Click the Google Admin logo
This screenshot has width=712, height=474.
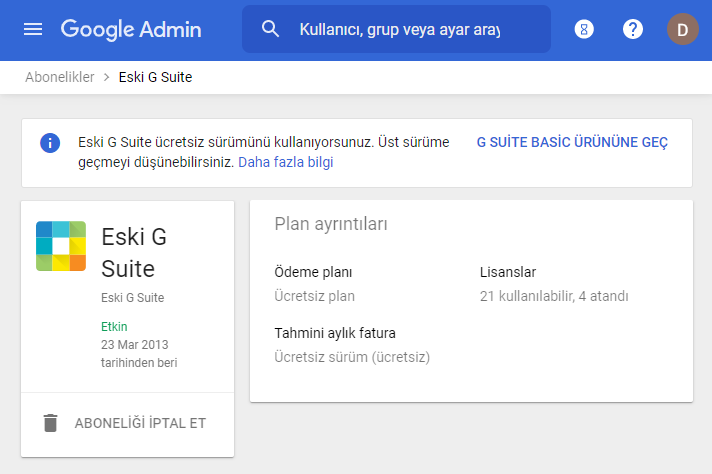tap(131, 30)
